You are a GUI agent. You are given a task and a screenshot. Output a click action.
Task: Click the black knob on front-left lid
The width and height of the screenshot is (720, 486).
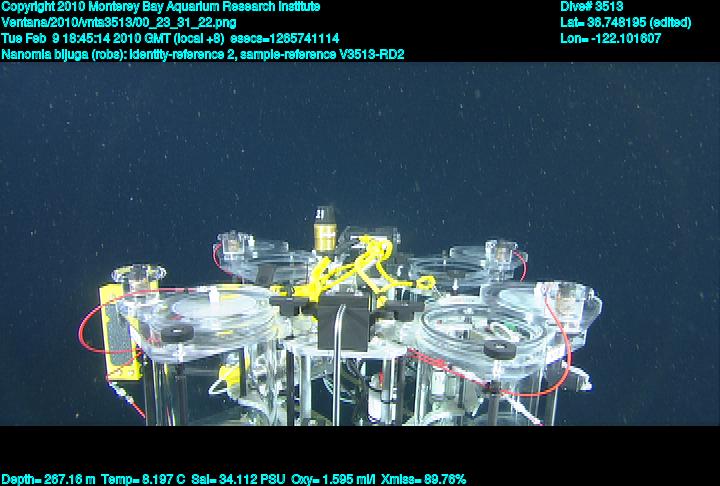click(x=181, y=333)
